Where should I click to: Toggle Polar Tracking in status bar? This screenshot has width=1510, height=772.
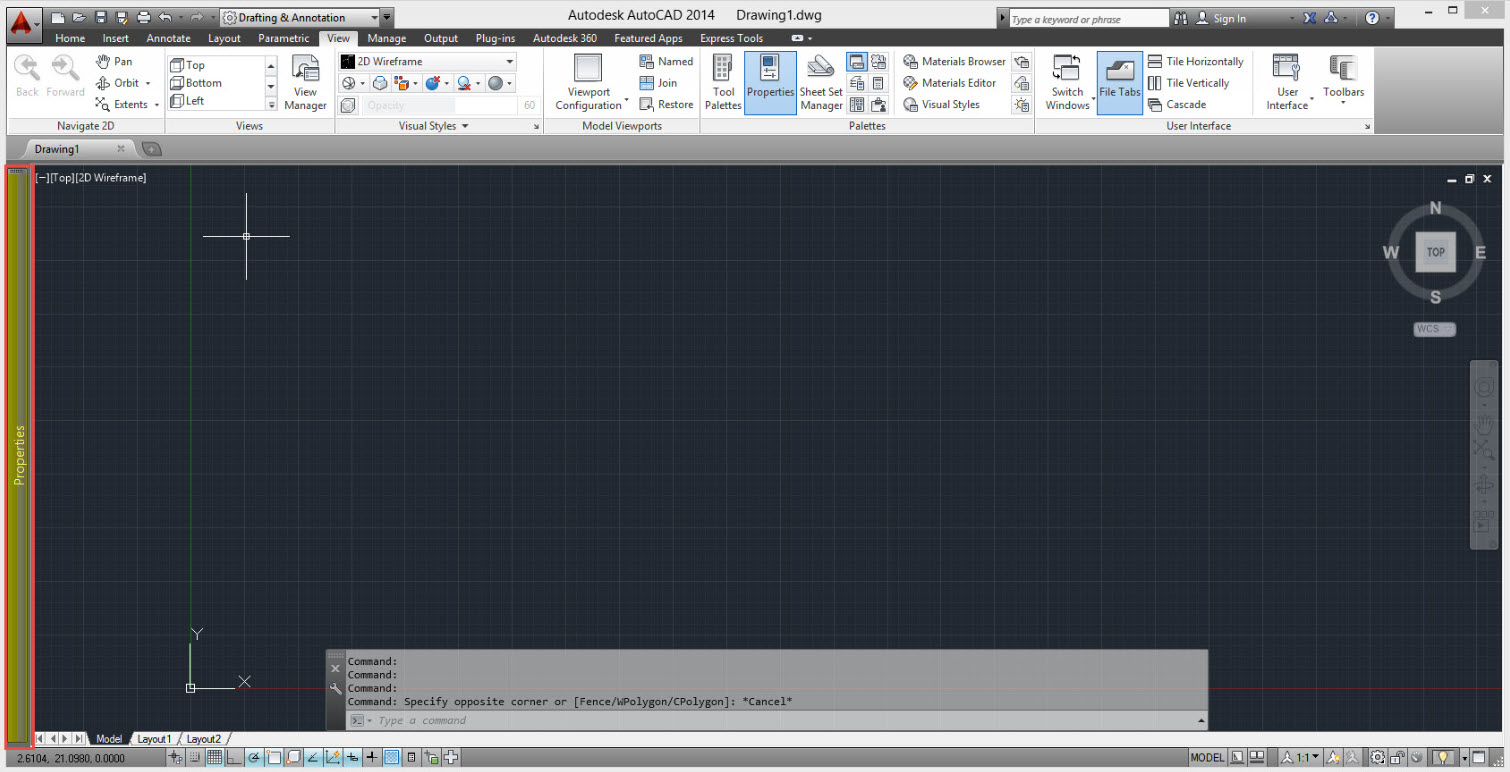click(254, 758)
